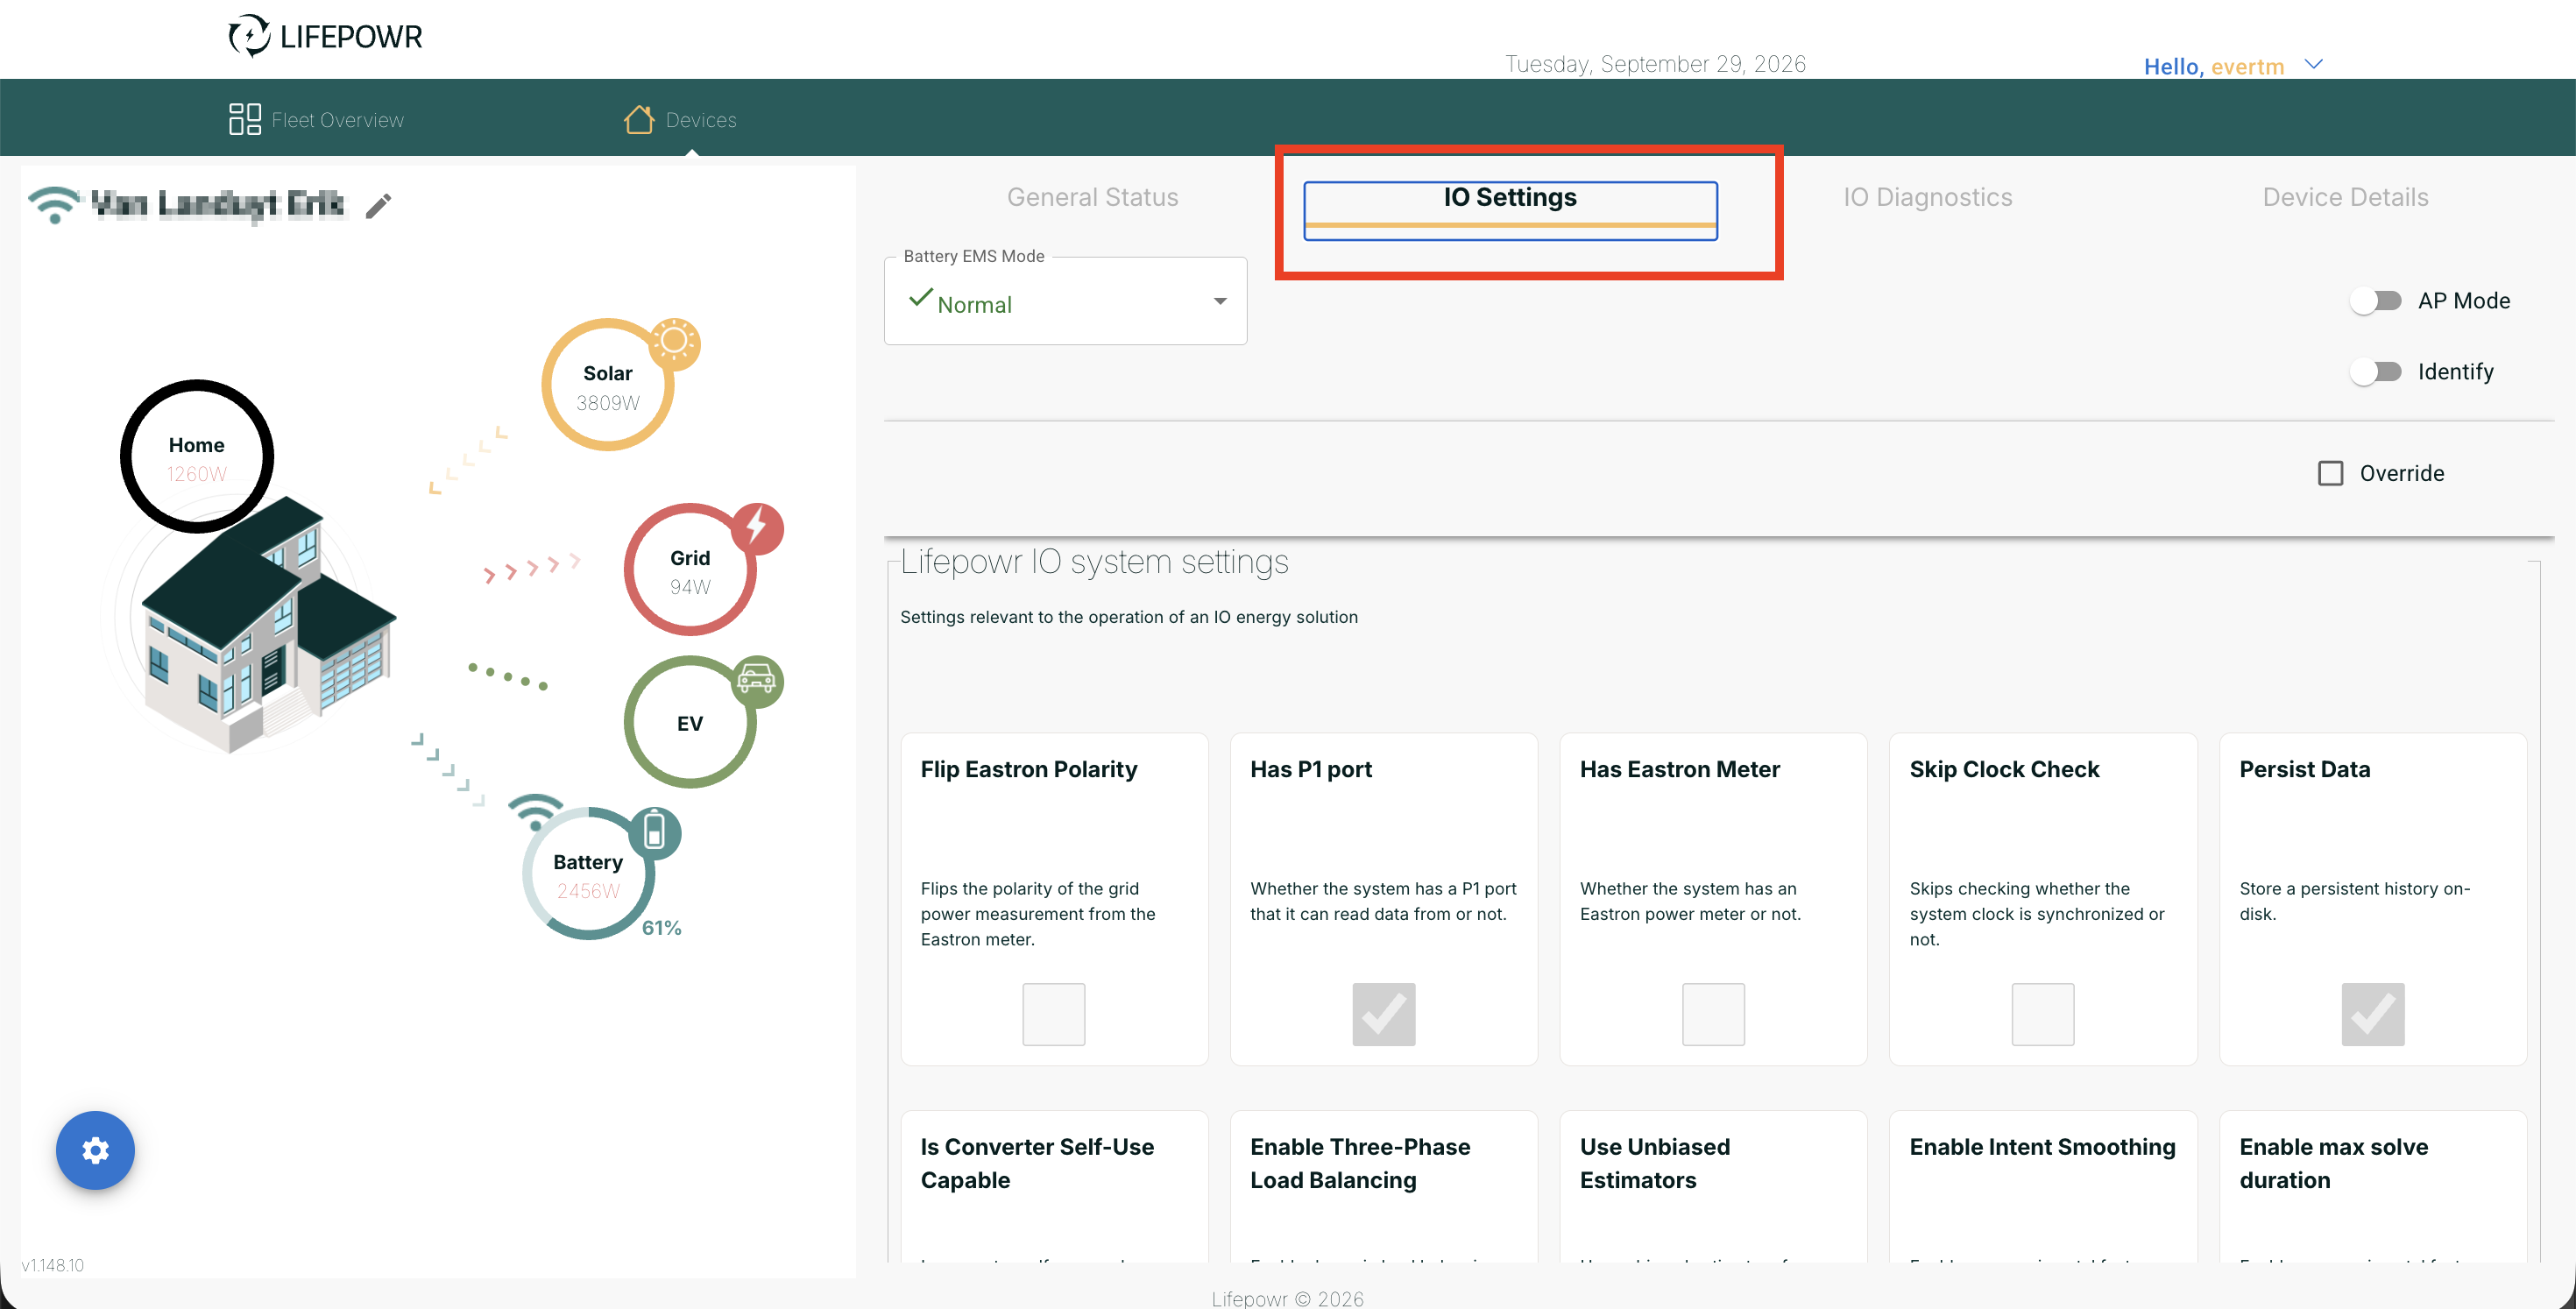Open Device Details tab
Screen dimensions: 2576x1309
(x=2346, y=197)
